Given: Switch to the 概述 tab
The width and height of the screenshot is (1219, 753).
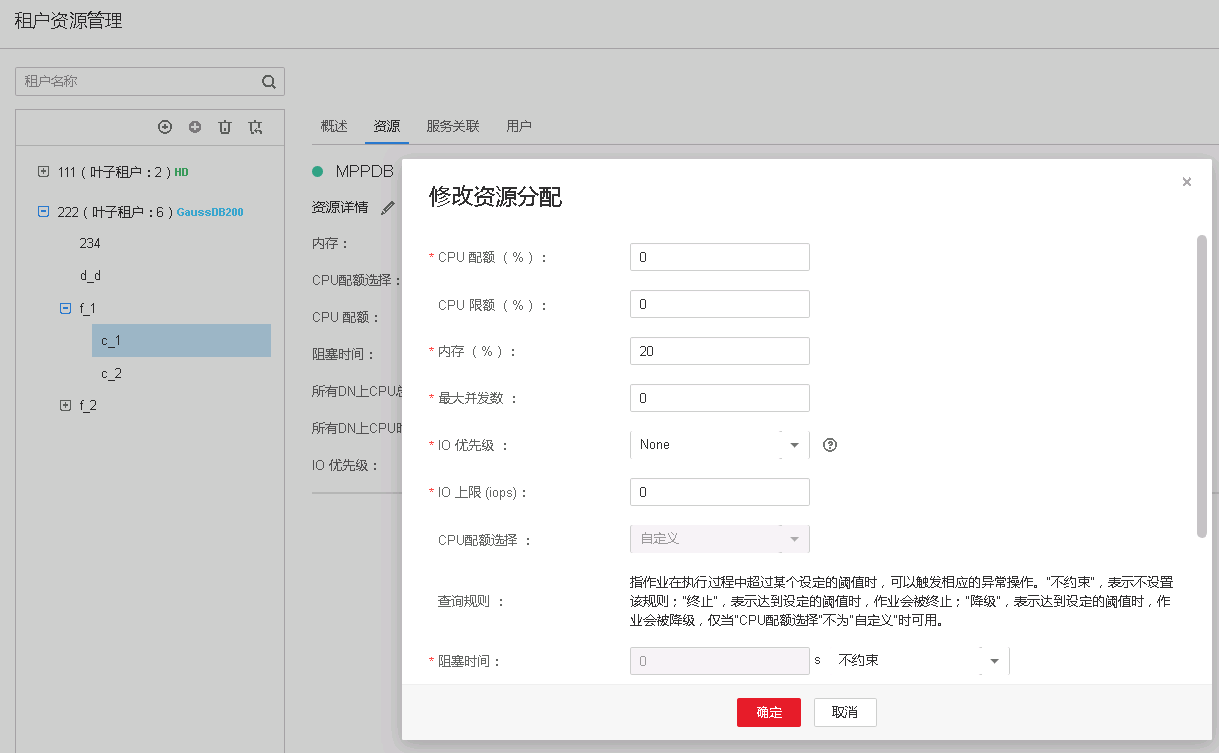Looking at the screenshot, I should click(x=334, y=126).
